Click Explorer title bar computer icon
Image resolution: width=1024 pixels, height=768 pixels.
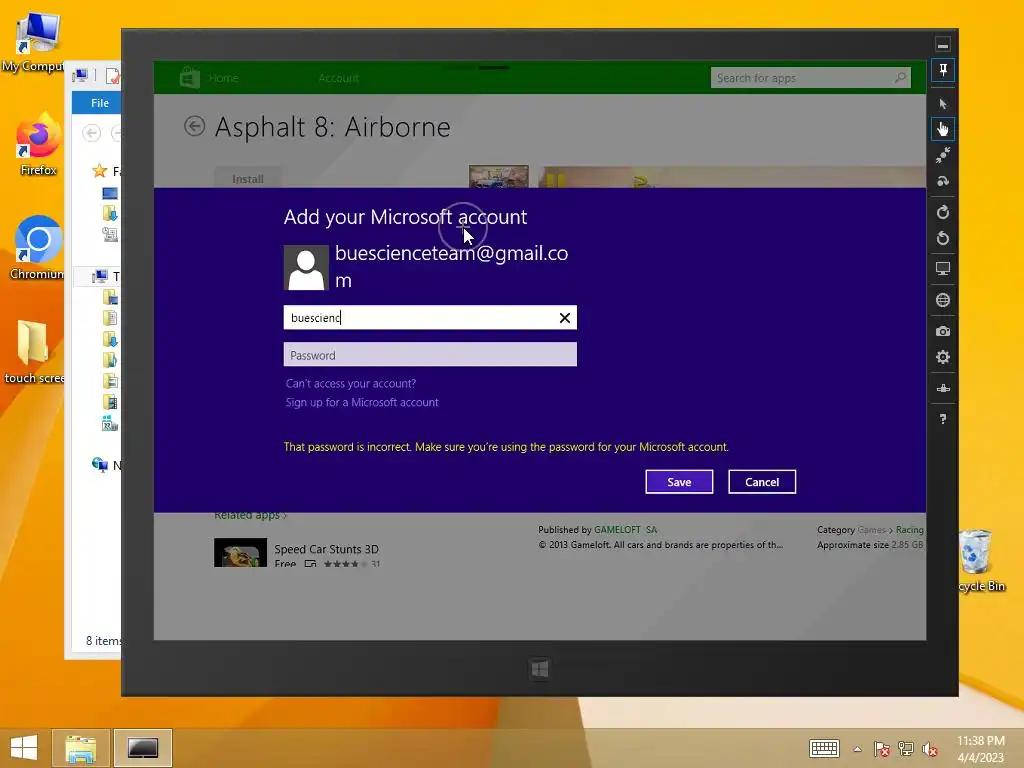coord(81,76)
